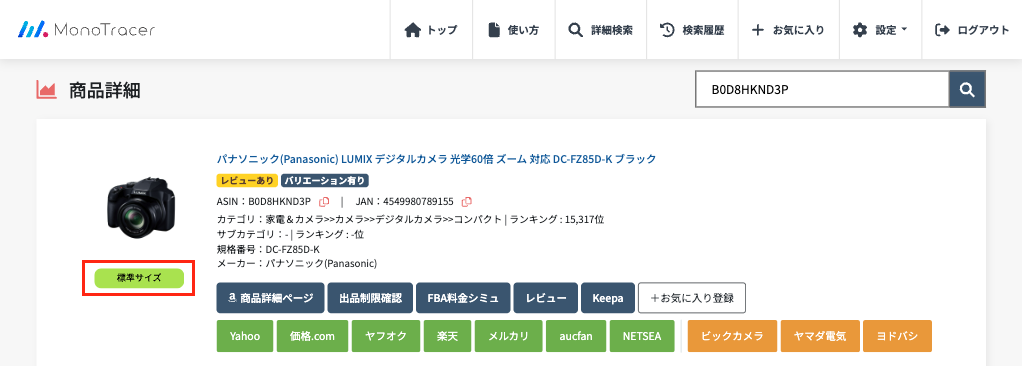Copy the ASIN with its copy icon

click(324, 201)
